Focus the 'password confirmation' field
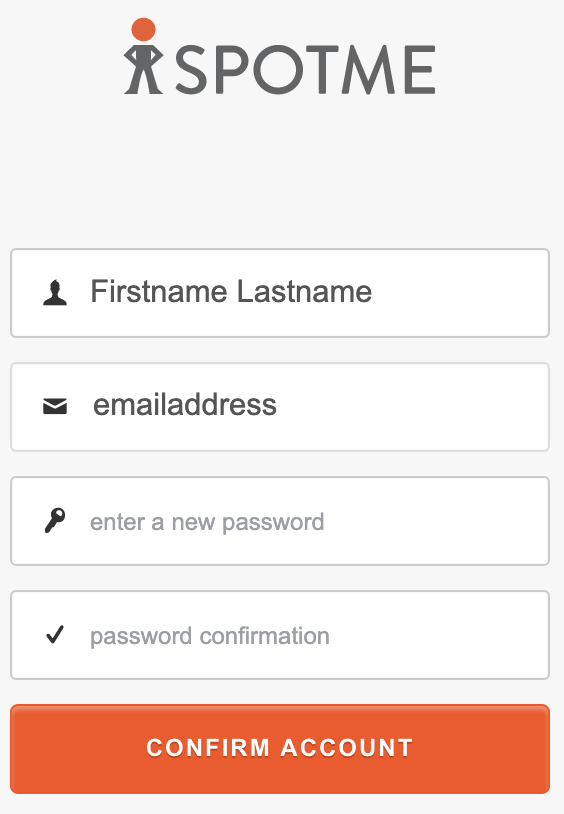This screenshot has width=564, height=814. (x=280, y=634)
